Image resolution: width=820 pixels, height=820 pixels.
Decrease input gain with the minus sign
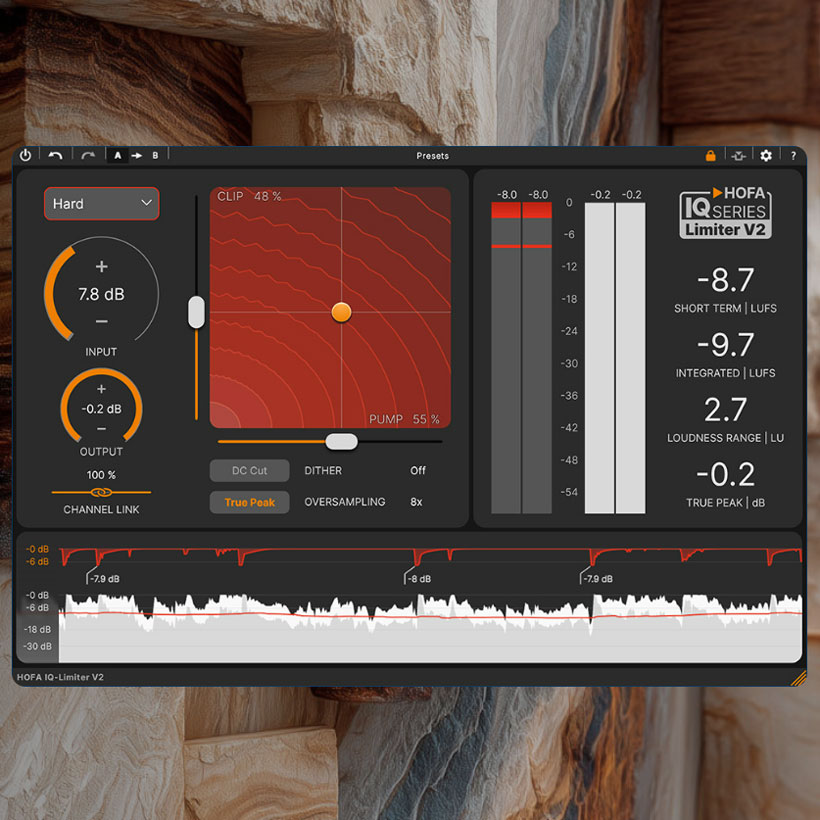pos(101,321)
